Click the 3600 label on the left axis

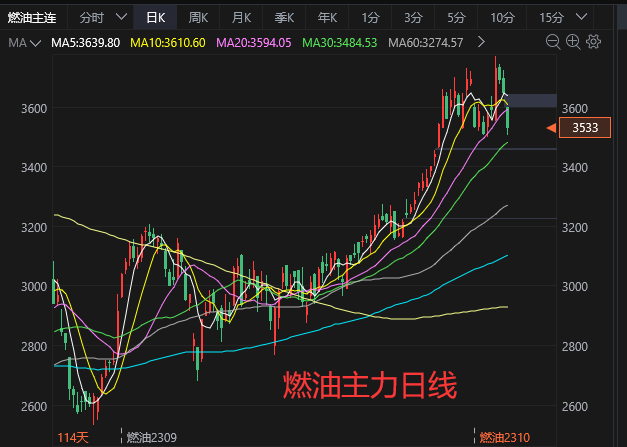(34, 108)
